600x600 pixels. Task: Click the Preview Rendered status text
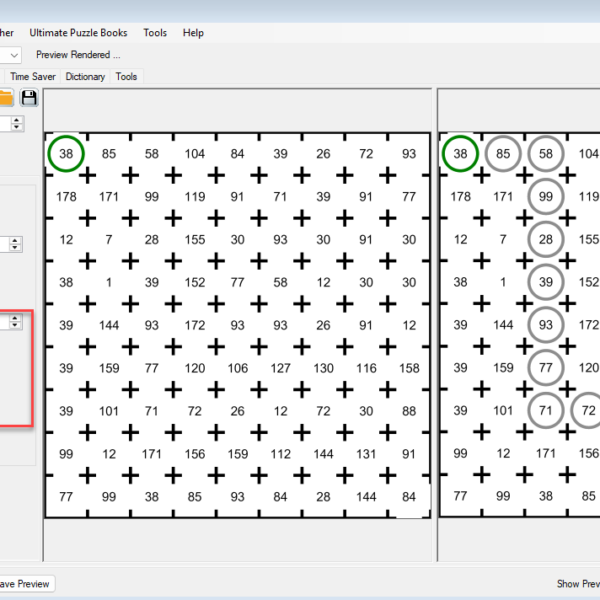click(x=78, y=55)
